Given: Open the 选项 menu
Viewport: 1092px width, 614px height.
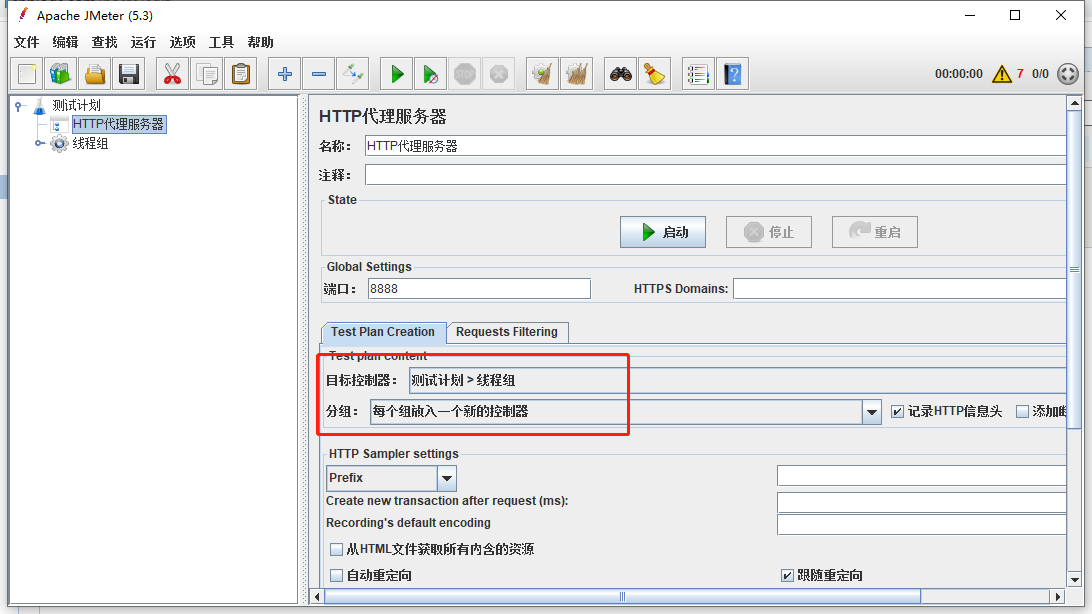Looking at the screenshot, I should point(182,42).
